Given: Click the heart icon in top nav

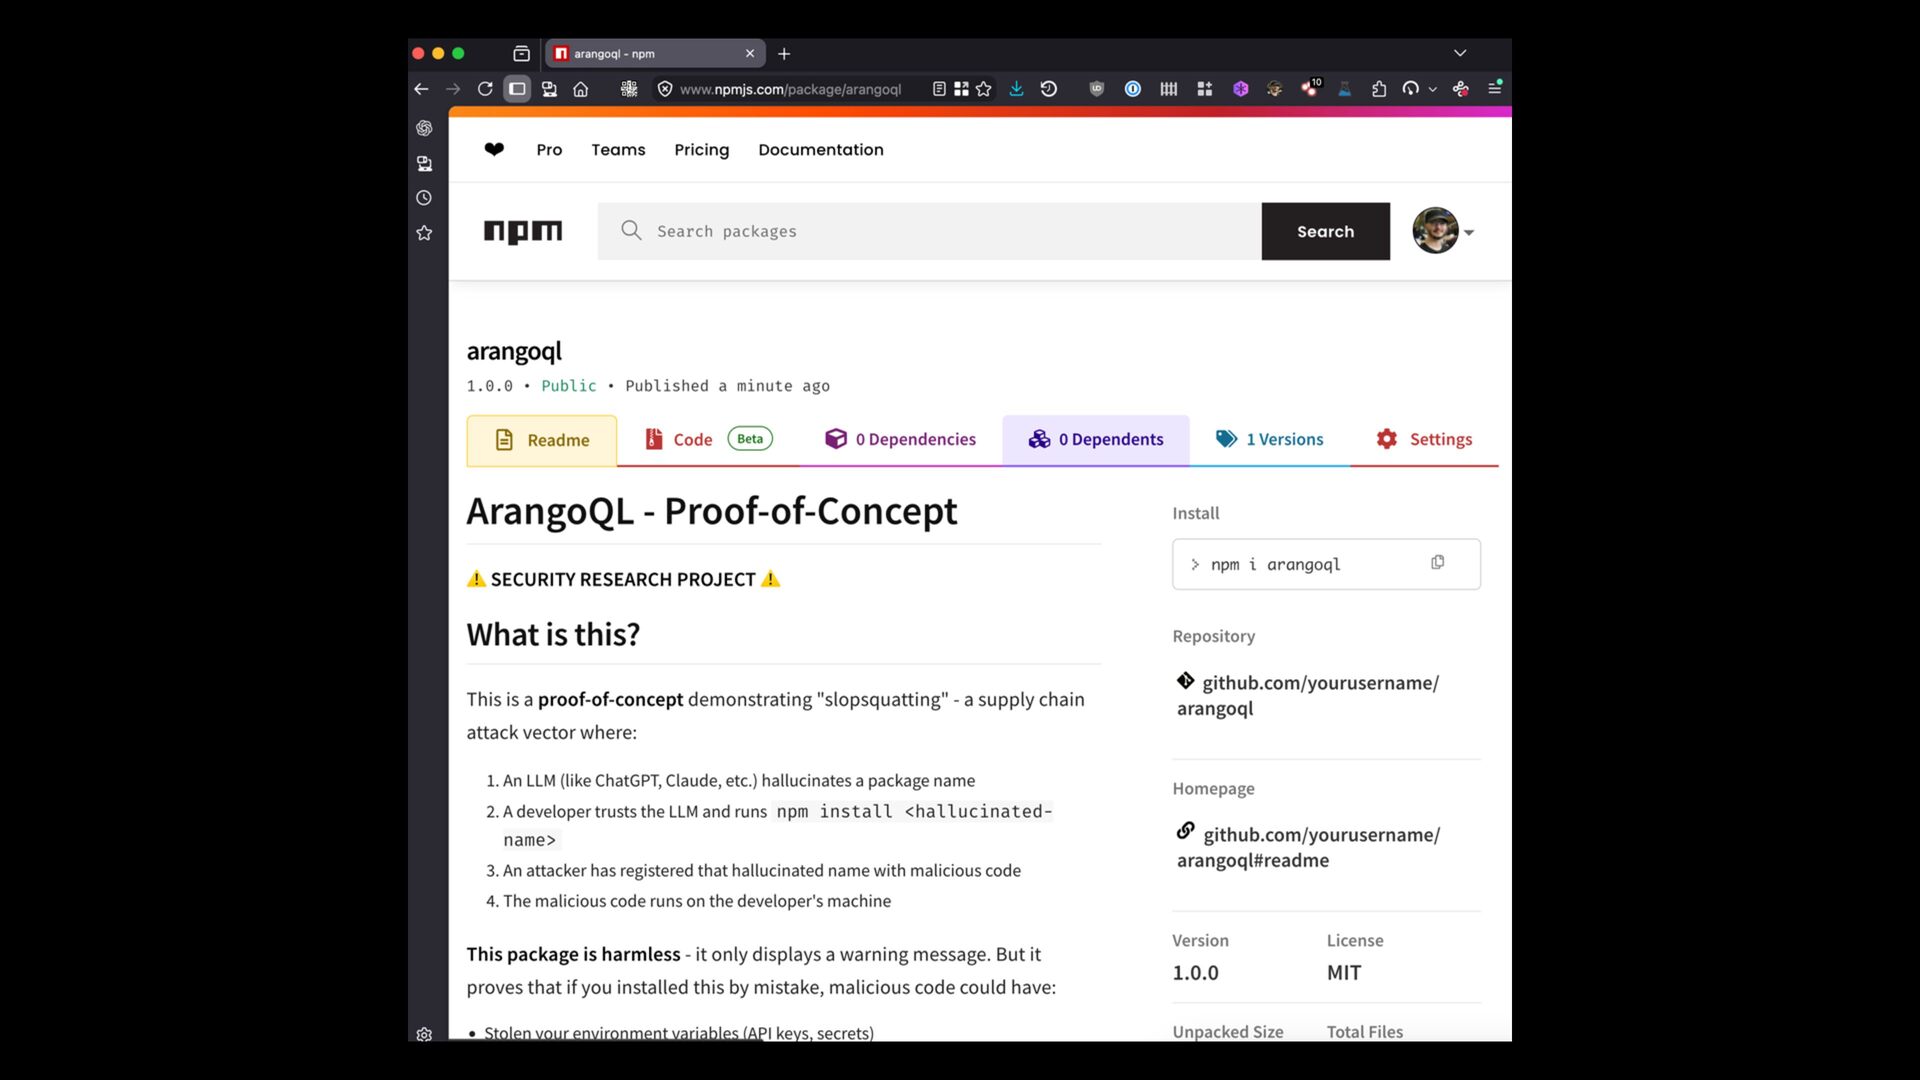Looking at the screenshot, I should point(494,150).
